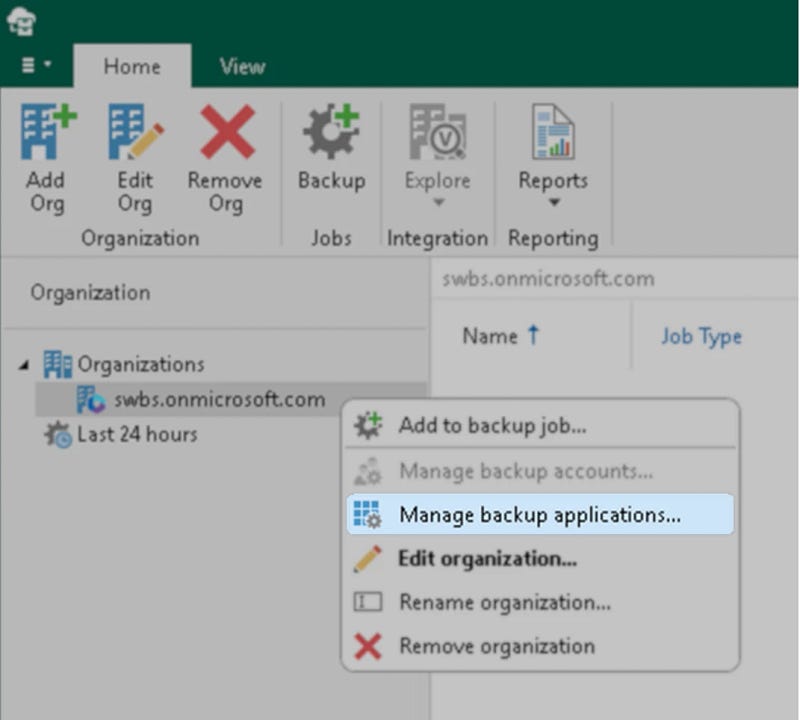Image resolution: width=800 pixels, height=720 pixels.
Task: Select the Home tab
Action: [x=132, y=66]
